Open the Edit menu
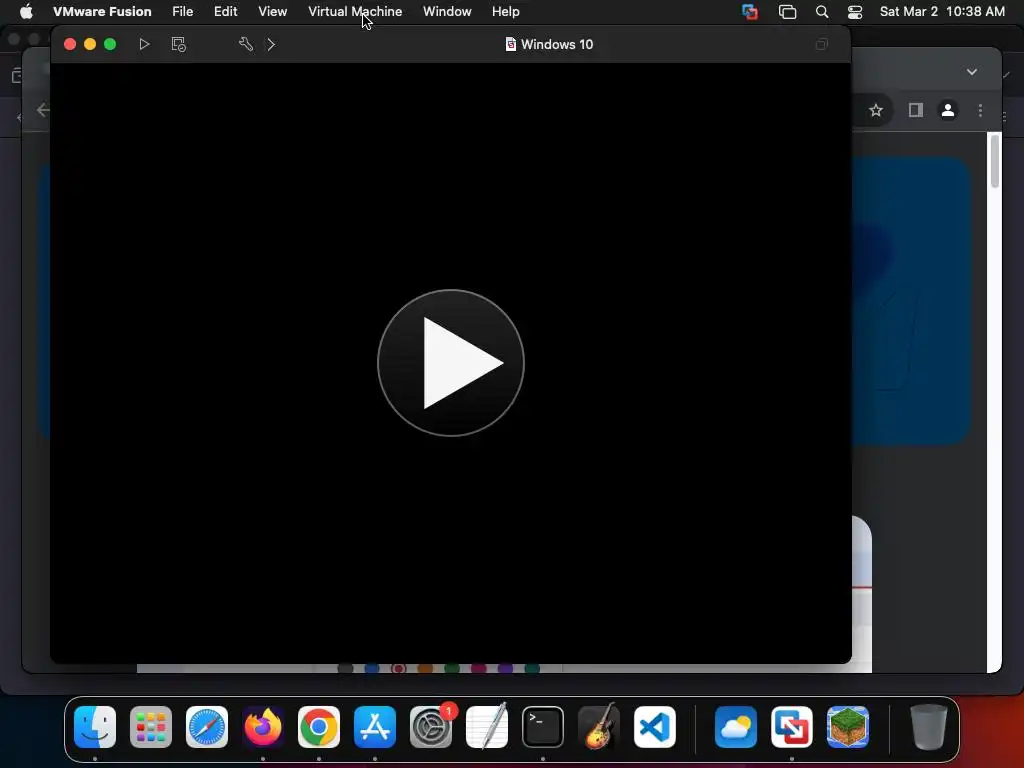Viewport: 1024px width, 768px height. pyautogui.click(x=225, y=11)
